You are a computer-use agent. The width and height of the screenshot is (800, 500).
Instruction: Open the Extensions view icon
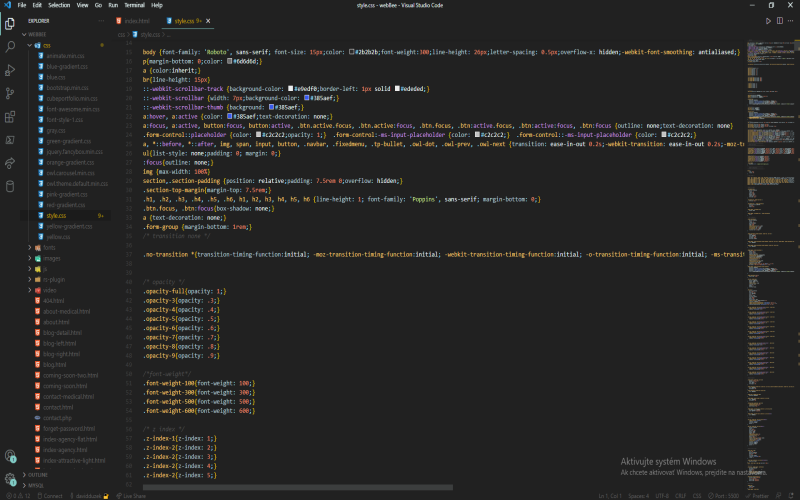(x=10, y=117)
